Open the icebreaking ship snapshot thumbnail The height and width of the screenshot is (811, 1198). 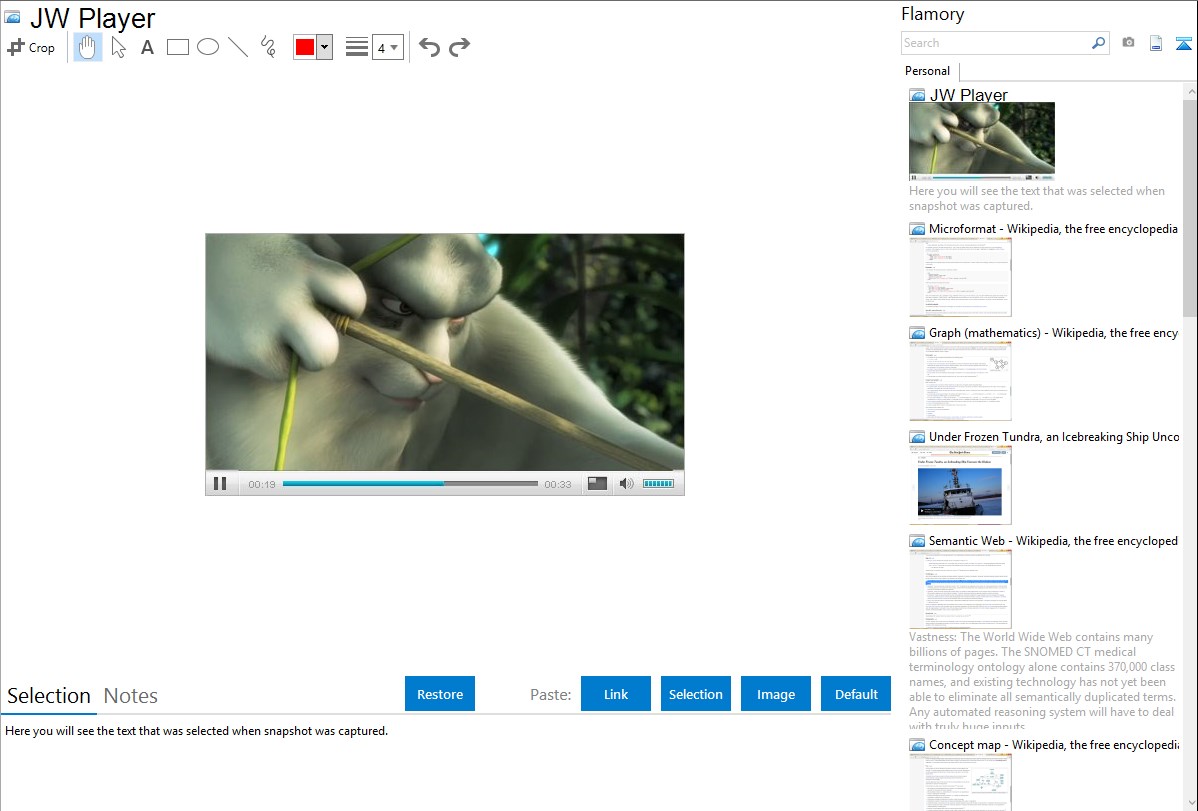pos(960,485)
